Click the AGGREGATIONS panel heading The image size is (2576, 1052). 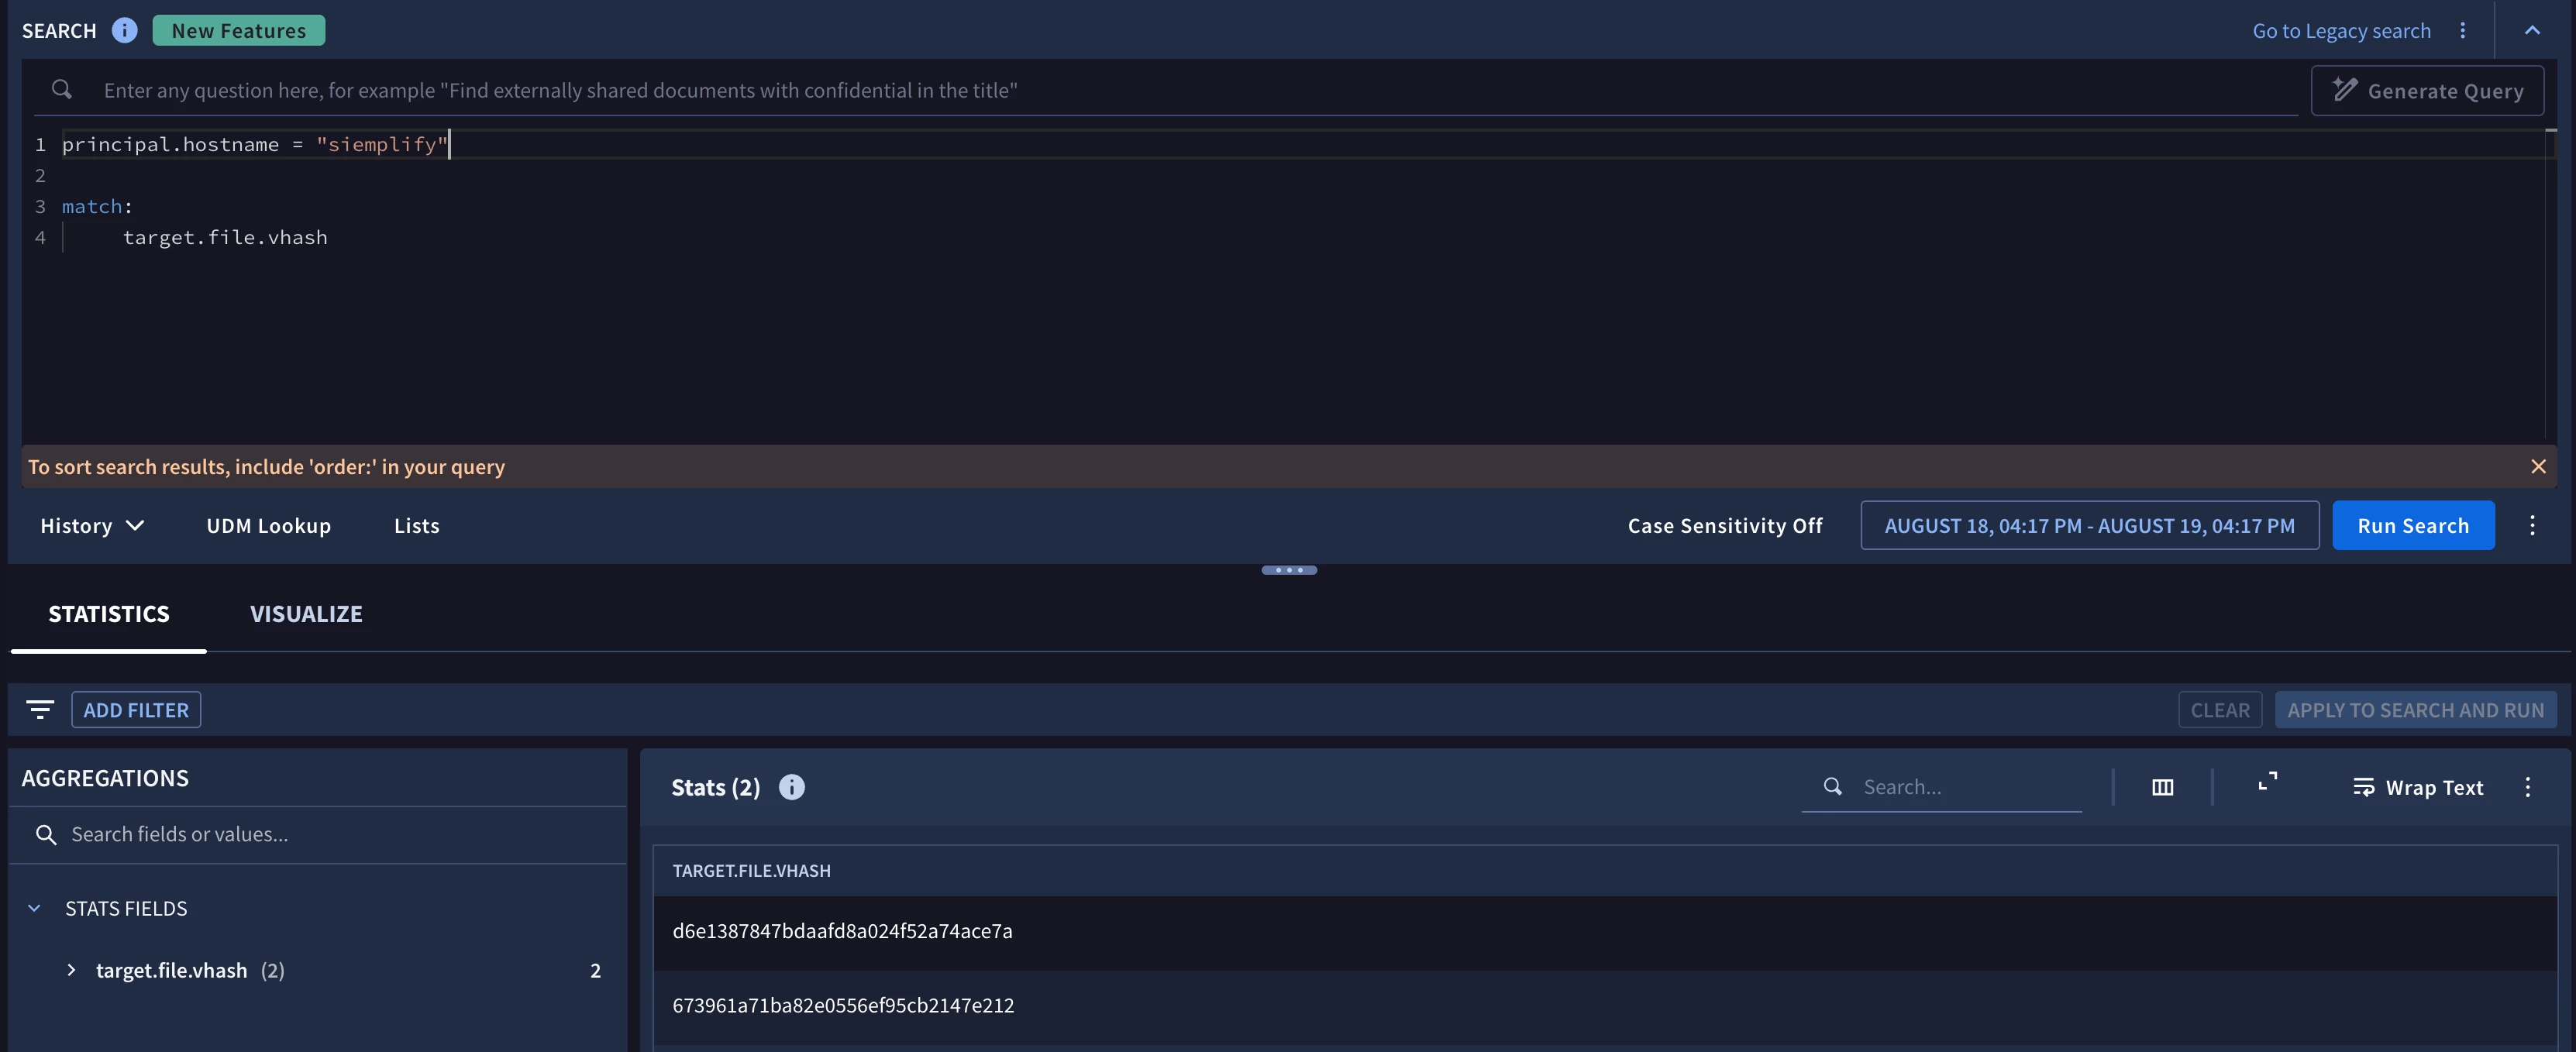click(x=105, y=778)
